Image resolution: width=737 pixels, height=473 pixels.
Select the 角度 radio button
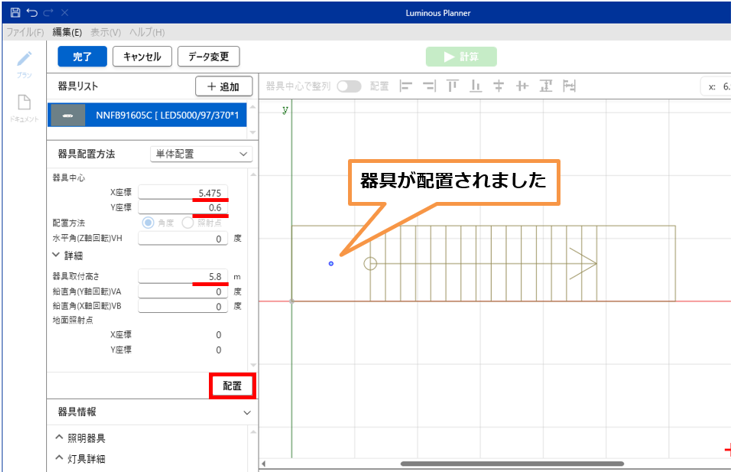tap(150, 222)
